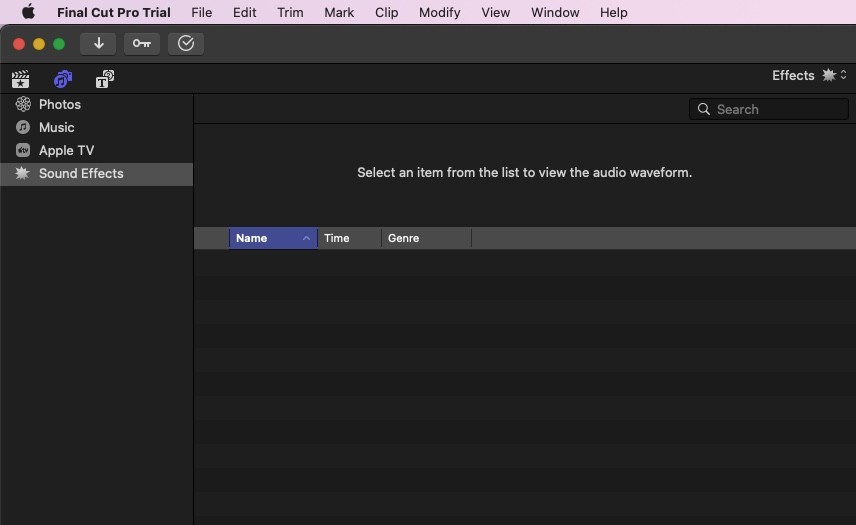Viewport: 856px width, 525px height.
Task: Select Sound Effects in the sidebar
Action: (97, 174)
